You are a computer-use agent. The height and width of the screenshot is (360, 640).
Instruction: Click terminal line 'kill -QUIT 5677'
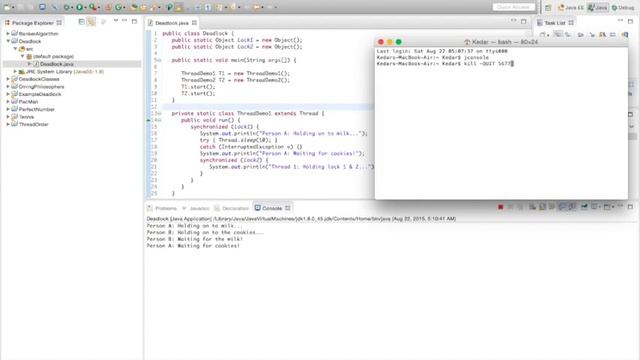(488, 64)
